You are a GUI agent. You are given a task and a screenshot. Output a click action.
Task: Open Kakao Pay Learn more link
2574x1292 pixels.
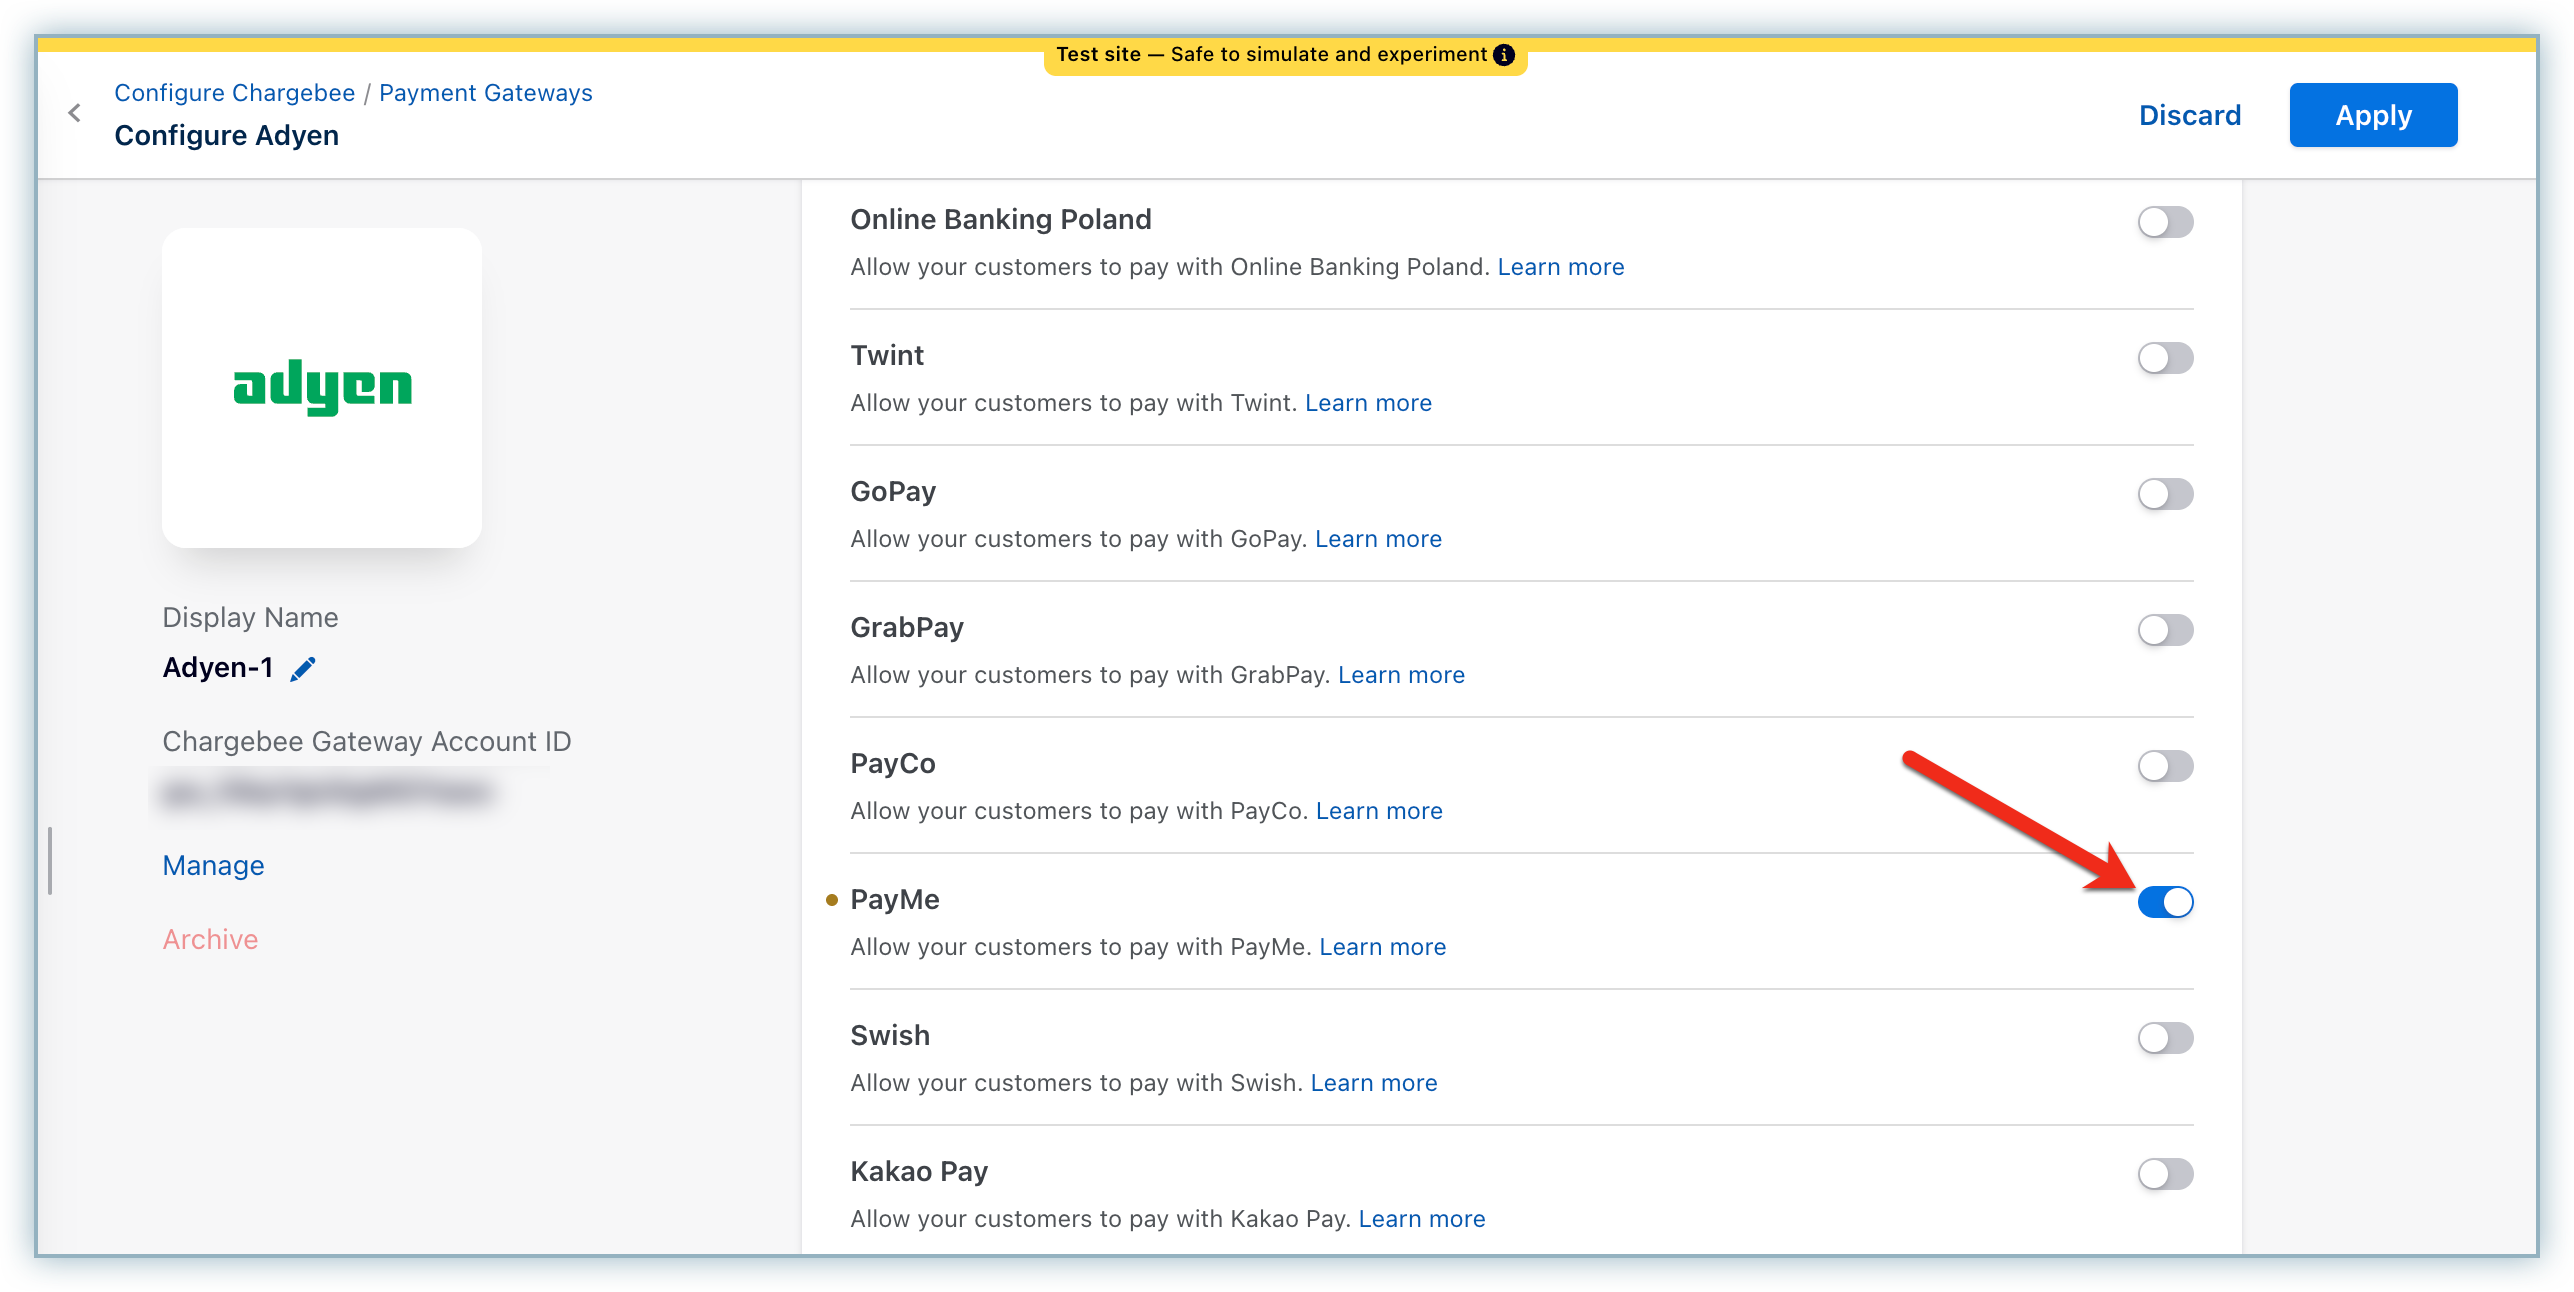pos(1421,1219)
